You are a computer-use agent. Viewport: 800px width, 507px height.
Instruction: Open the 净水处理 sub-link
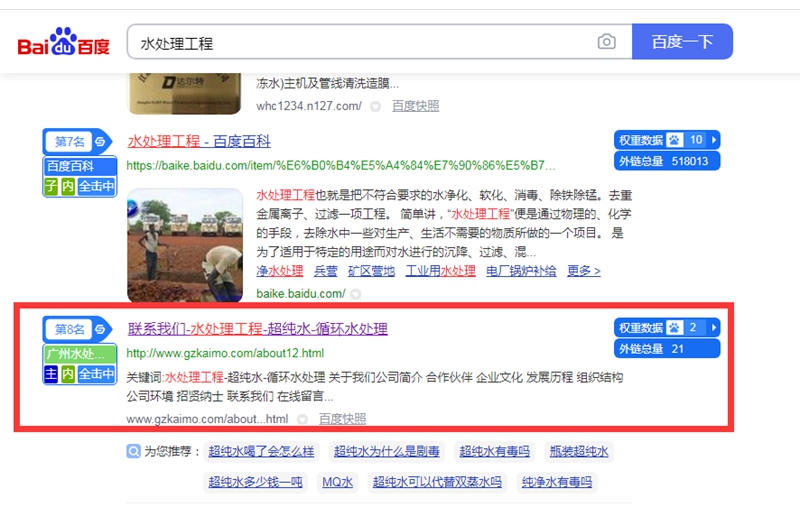280,270
